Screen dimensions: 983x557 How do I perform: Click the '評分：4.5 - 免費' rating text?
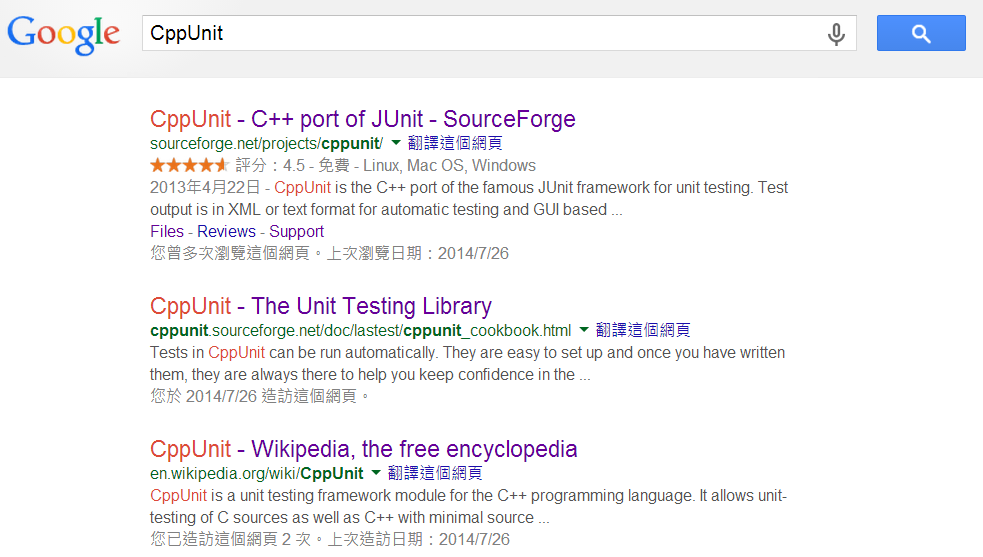point(292,166)
